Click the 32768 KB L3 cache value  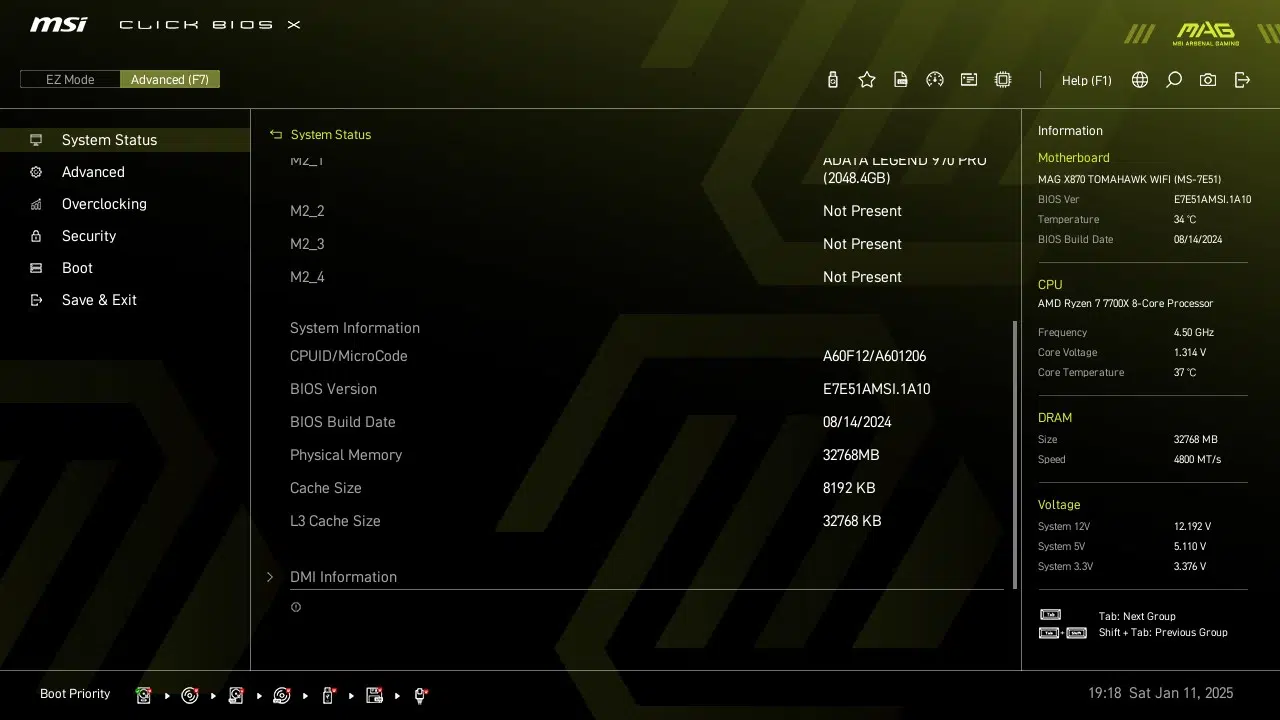pyautogui.click(x=852, y=521)
